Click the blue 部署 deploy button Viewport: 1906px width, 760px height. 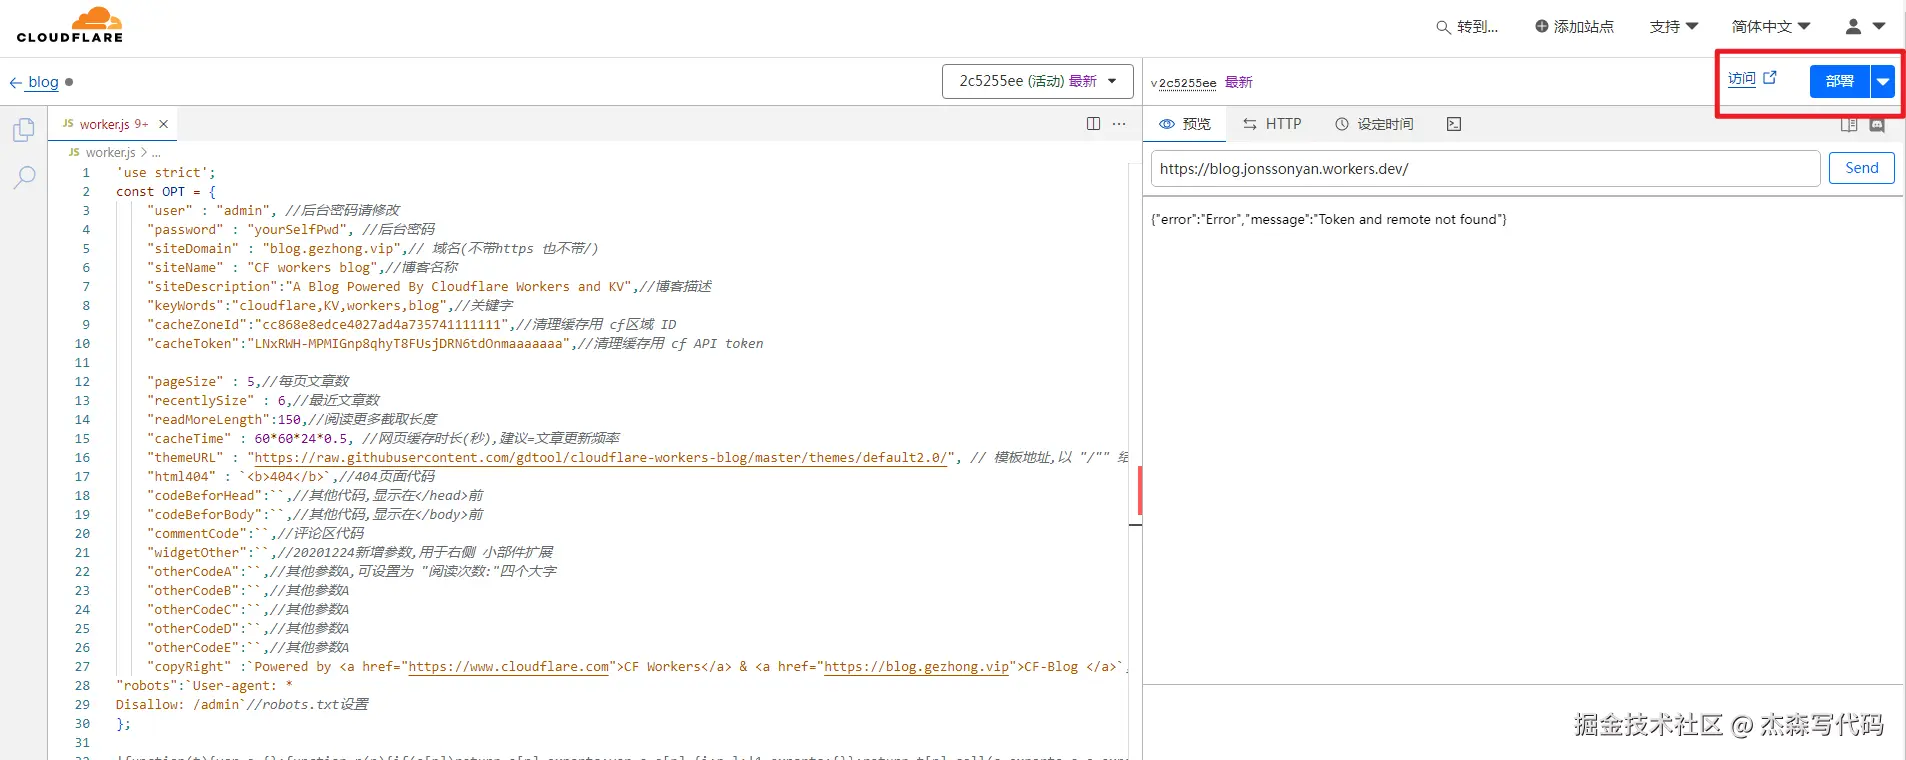point(1839,81)
